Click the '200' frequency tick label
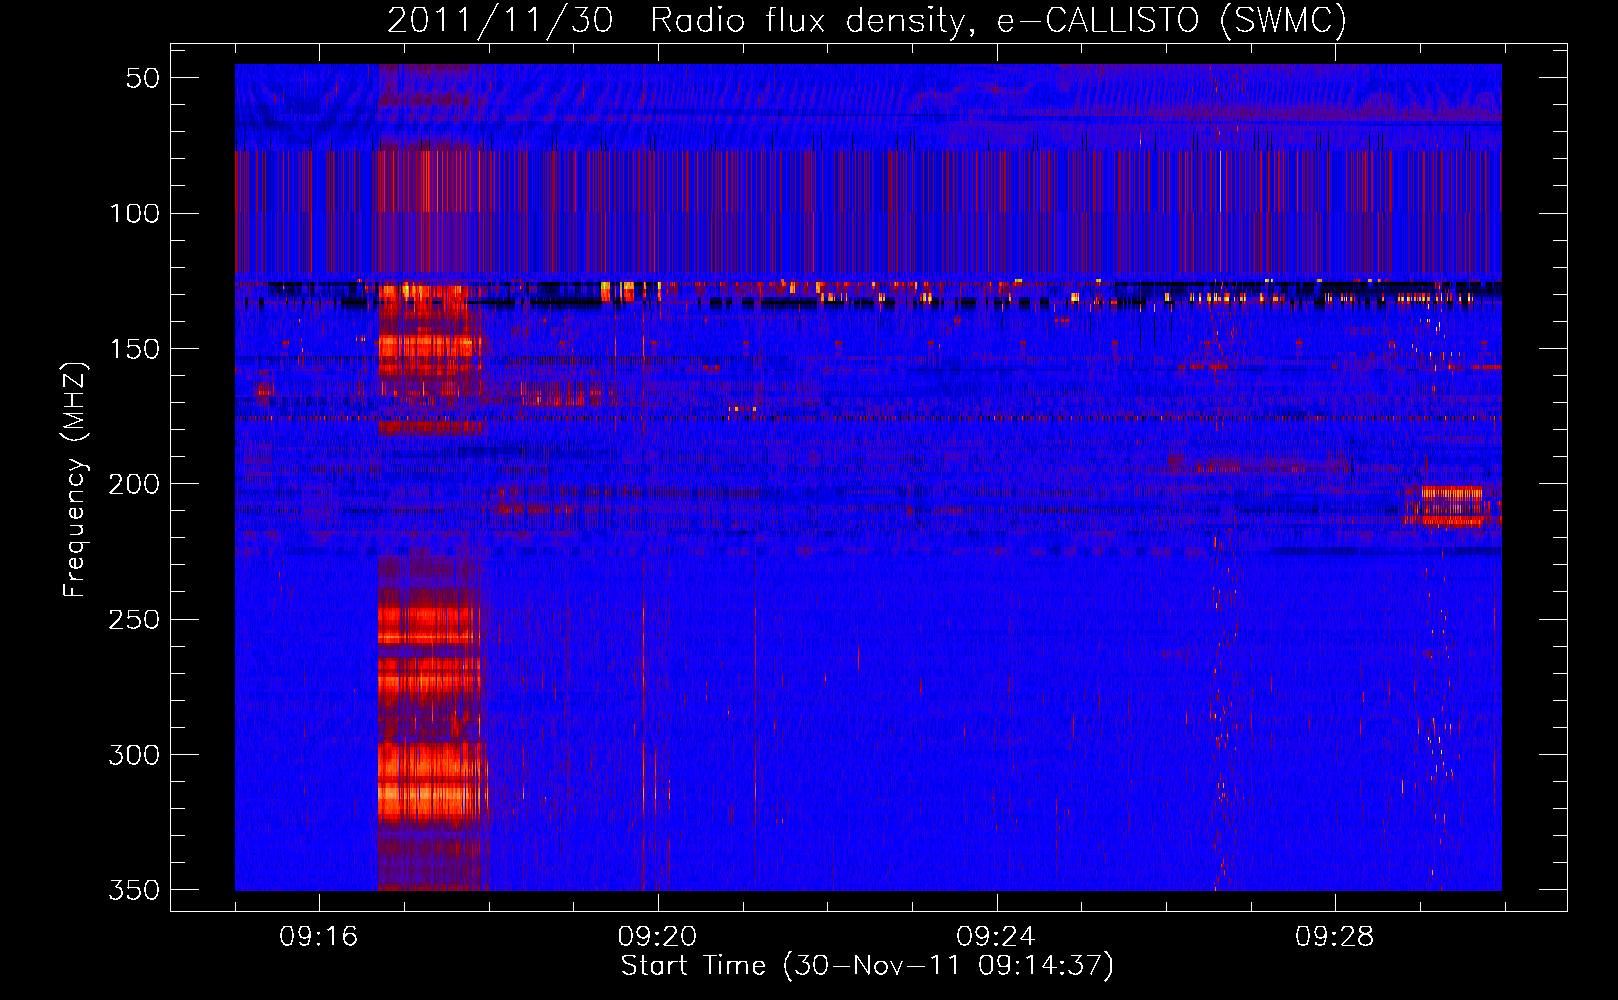The height and width of the screenshot is (1000, 1618). click(x=134, y=484)
